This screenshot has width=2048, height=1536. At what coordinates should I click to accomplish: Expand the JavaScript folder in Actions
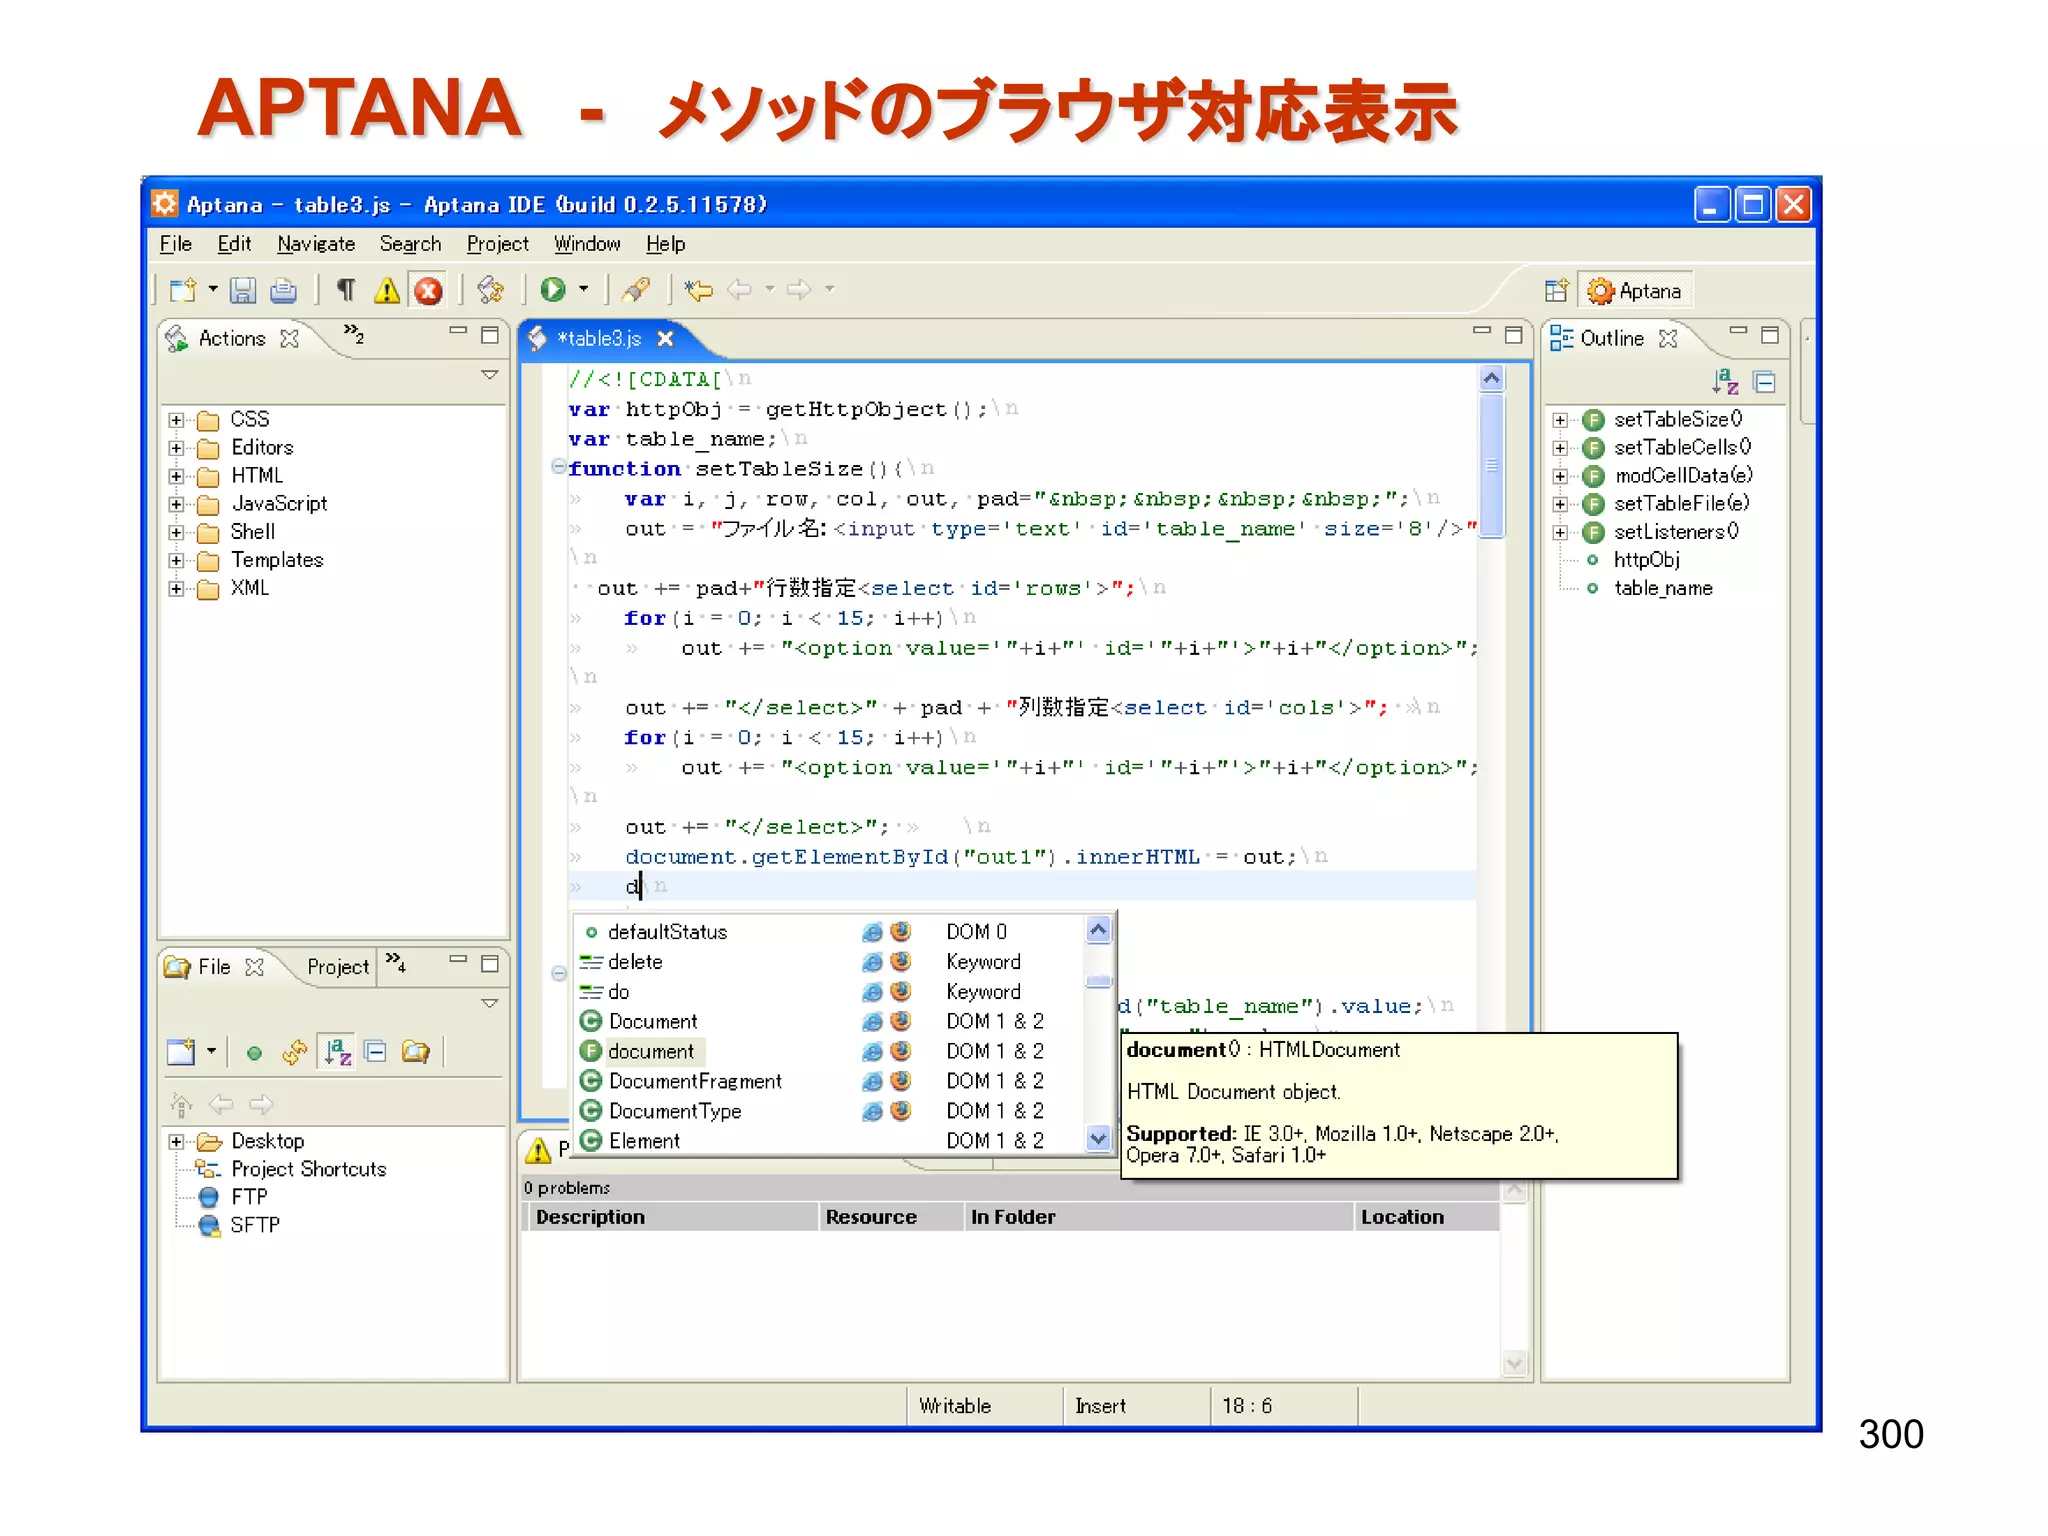177,504
